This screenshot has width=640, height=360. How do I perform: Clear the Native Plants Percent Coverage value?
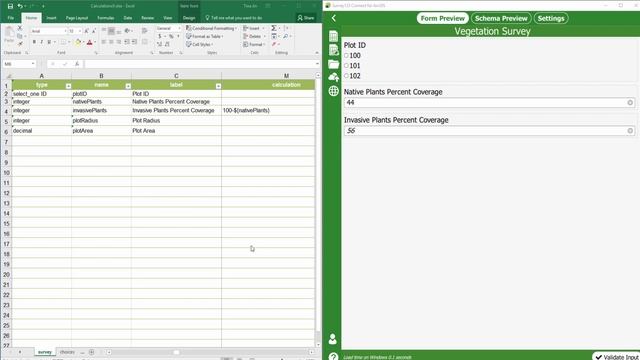(x=630, y=102)
